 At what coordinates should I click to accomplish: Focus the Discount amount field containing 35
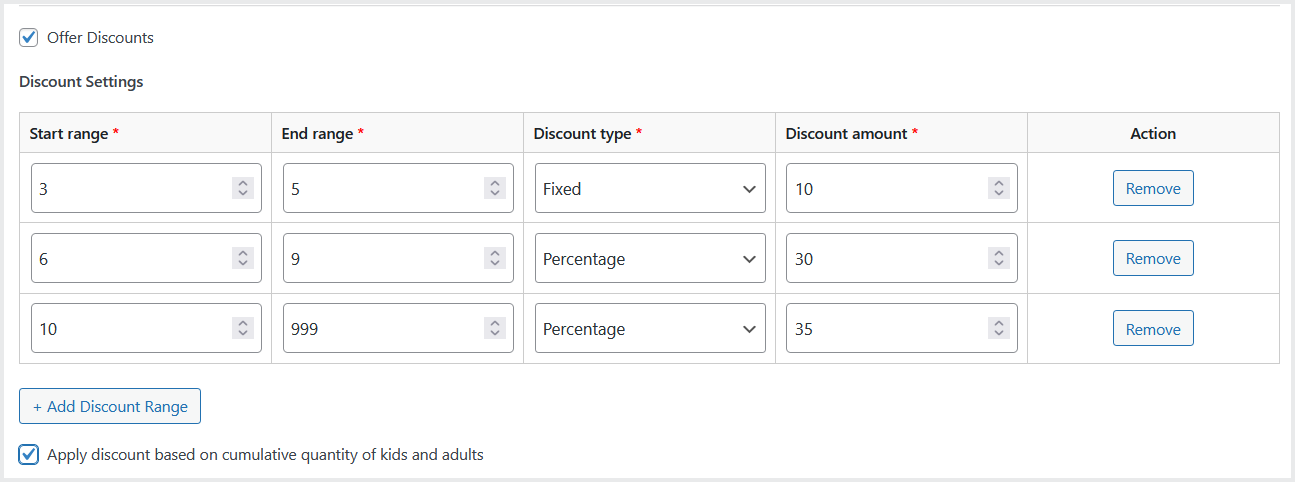tap(885, 329)
